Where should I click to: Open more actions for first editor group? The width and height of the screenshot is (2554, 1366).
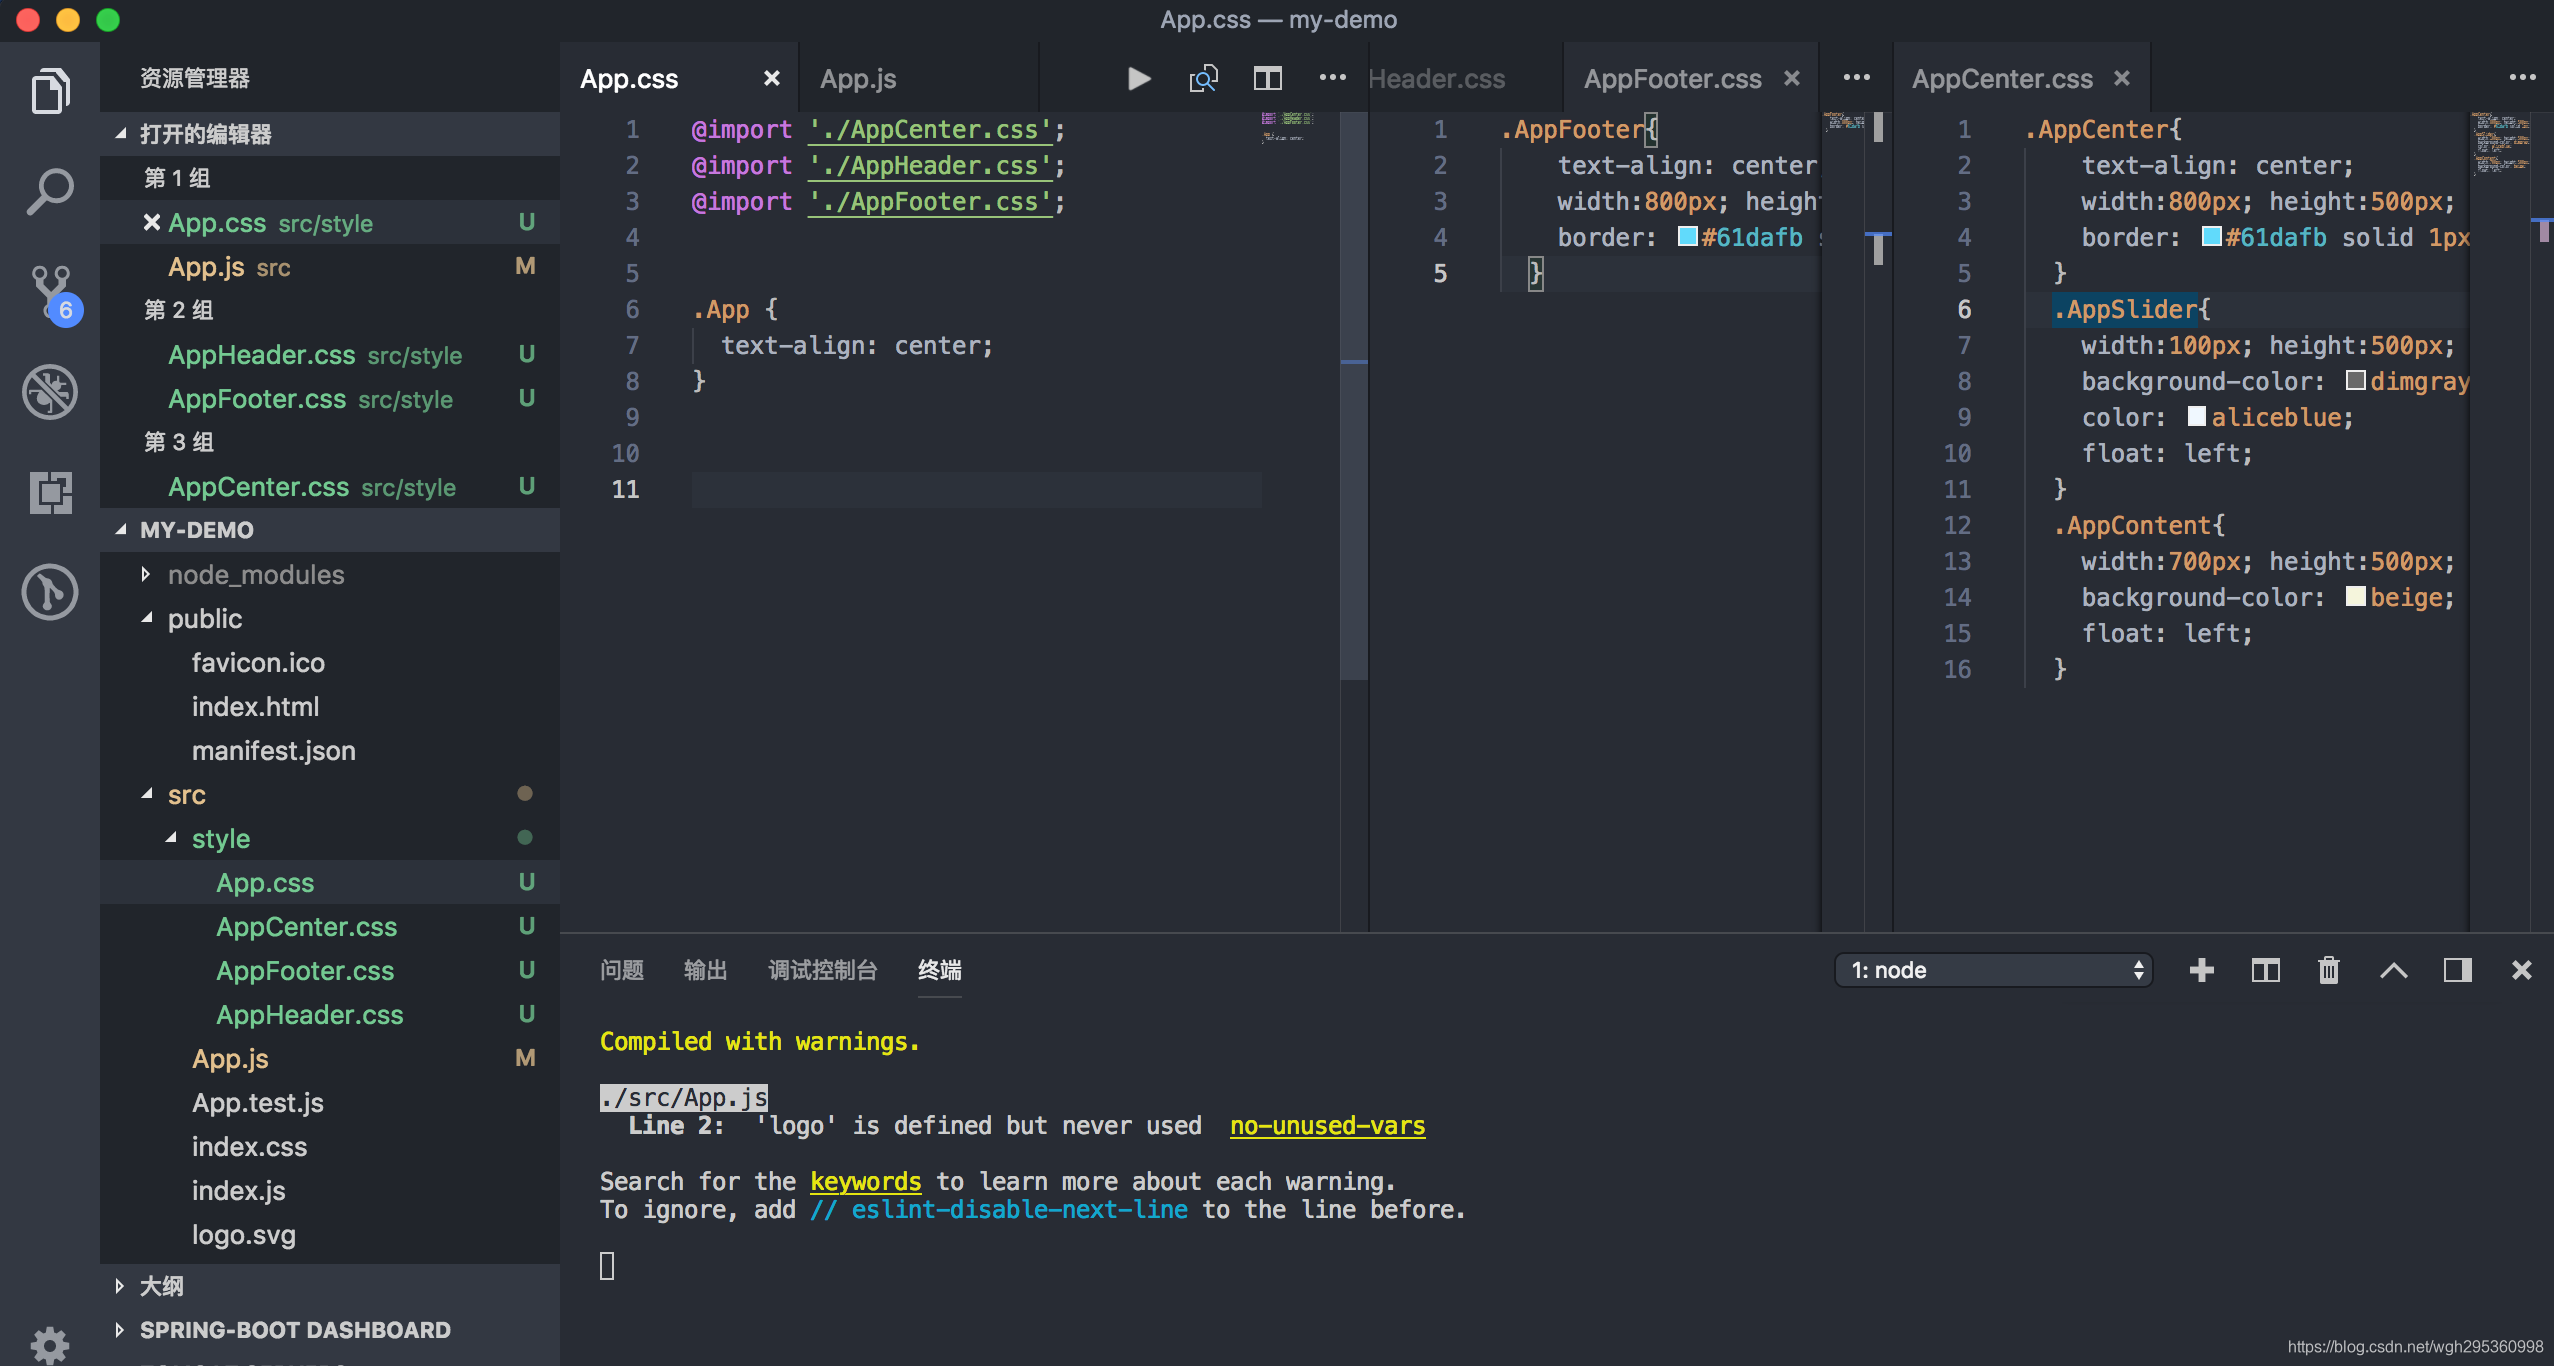(1332, 77)
